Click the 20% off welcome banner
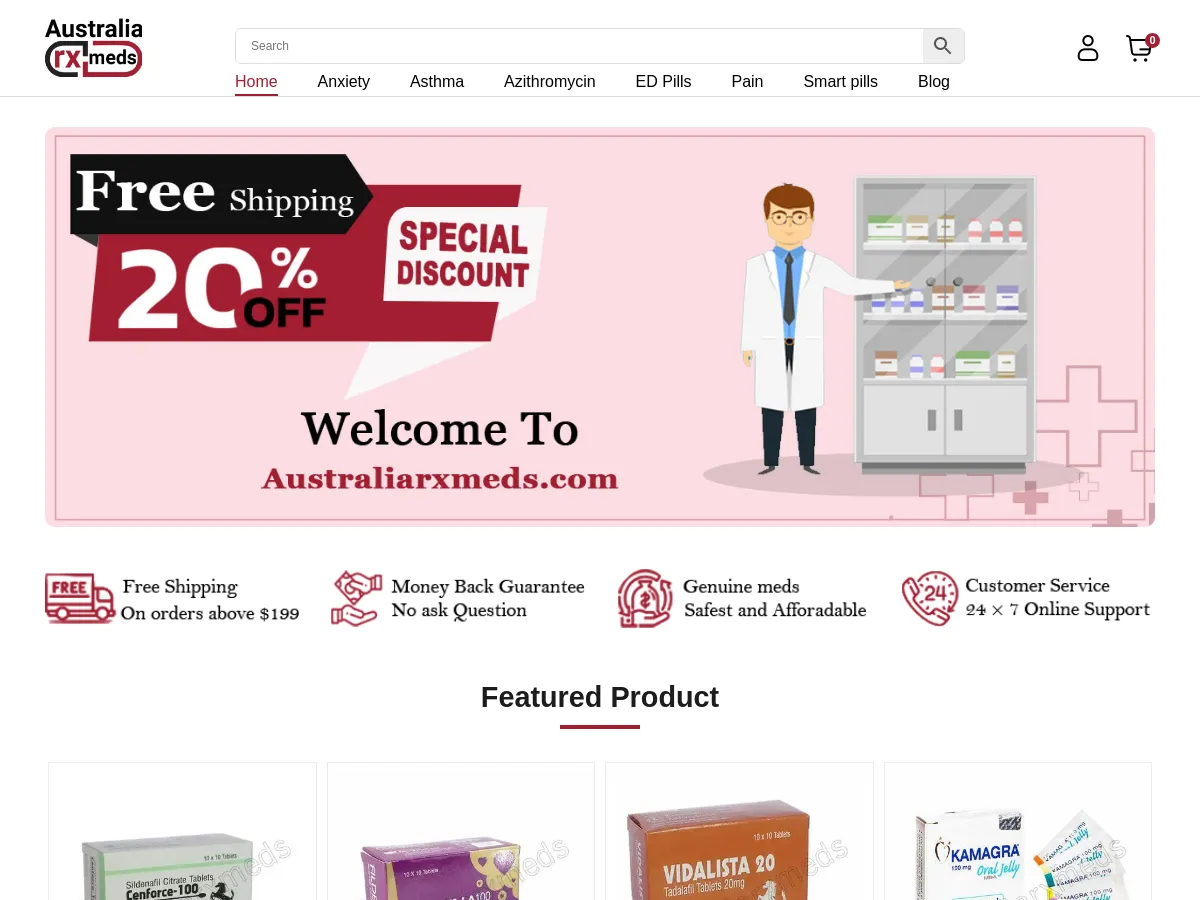The image size is (1200, 900). [x=600, y=327]
